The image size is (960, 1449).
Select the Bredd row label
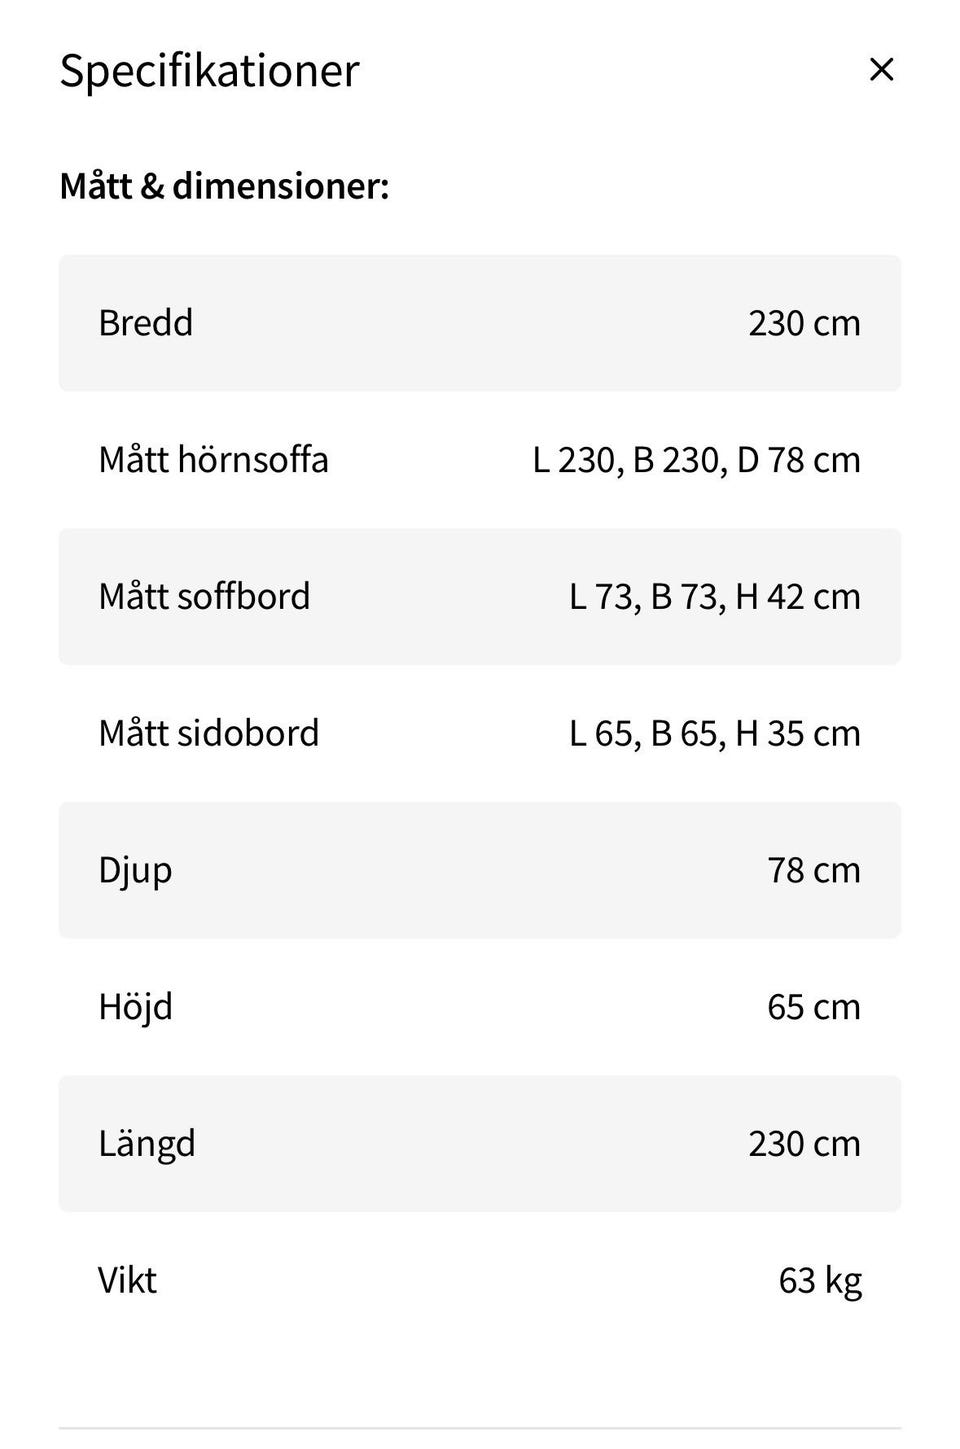click(x=145, y=323)
